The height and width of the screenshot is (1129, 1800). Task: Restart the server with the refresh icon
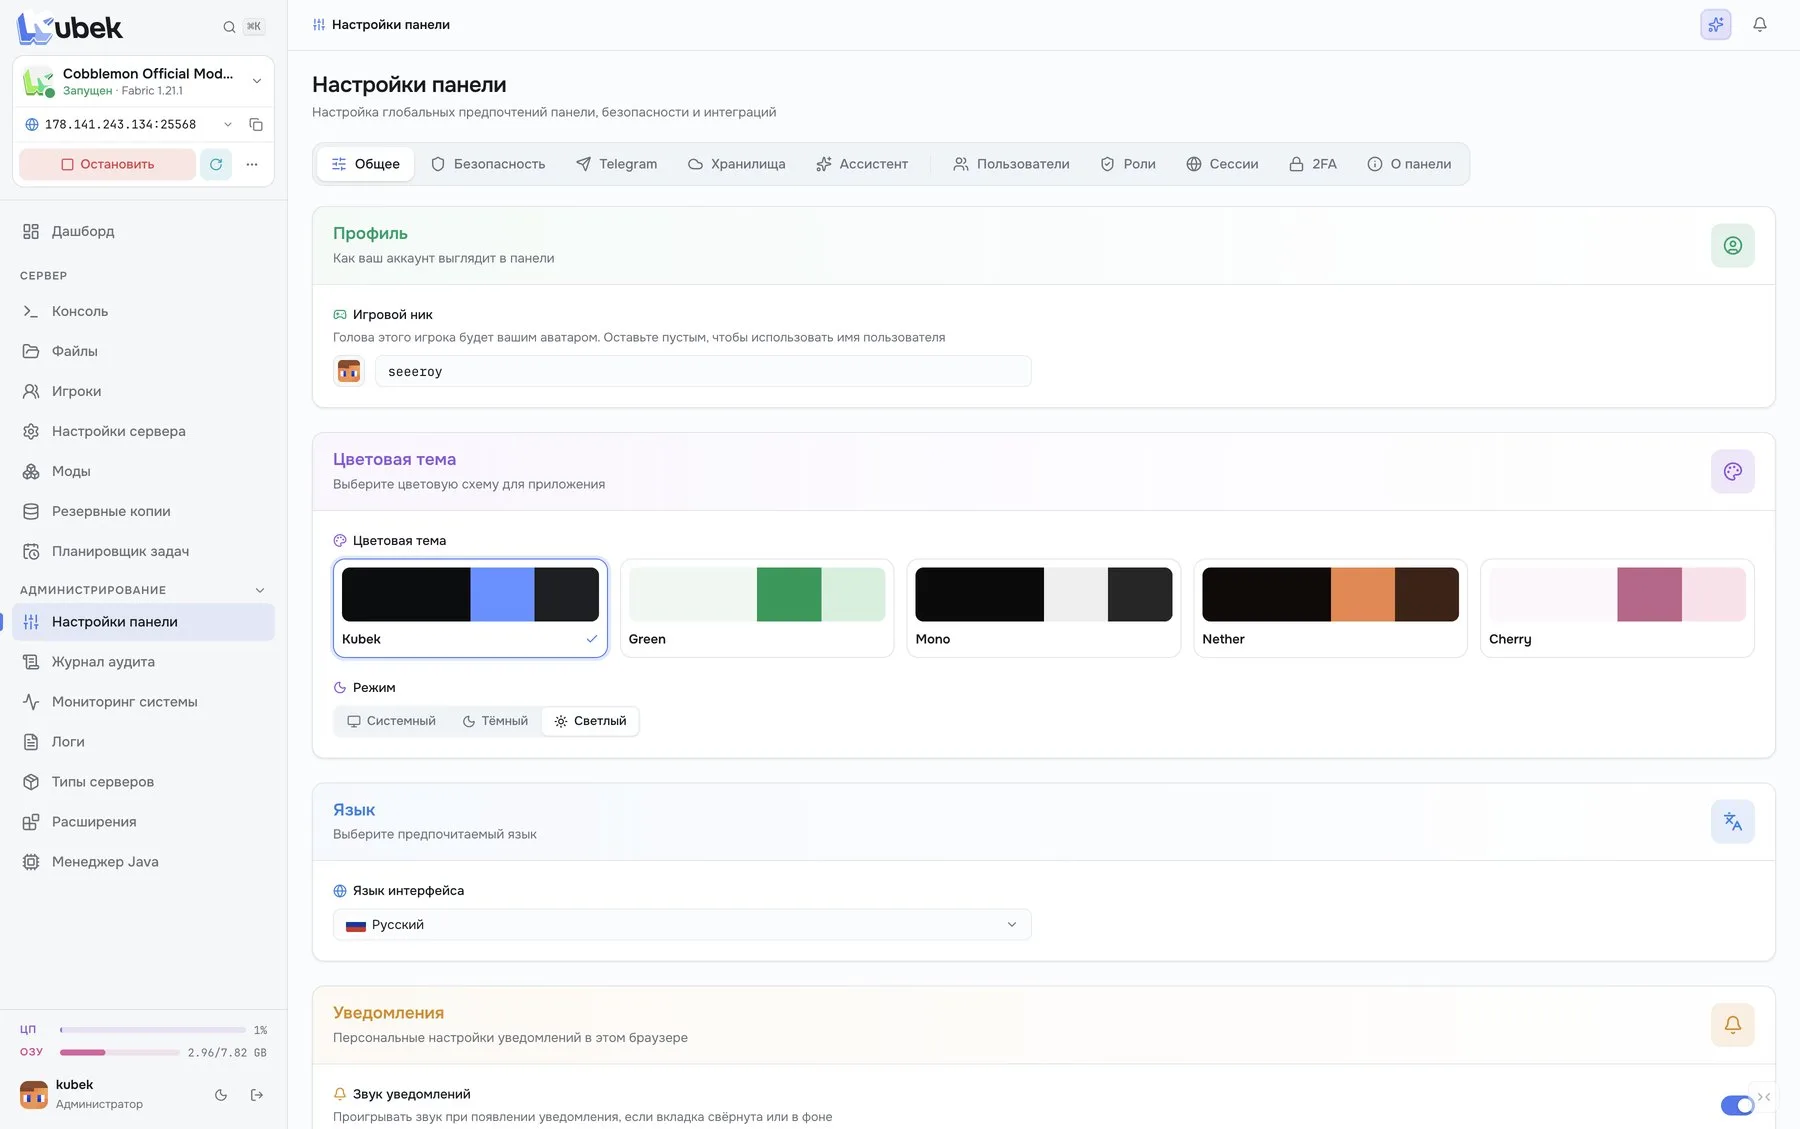coord(216,164)
